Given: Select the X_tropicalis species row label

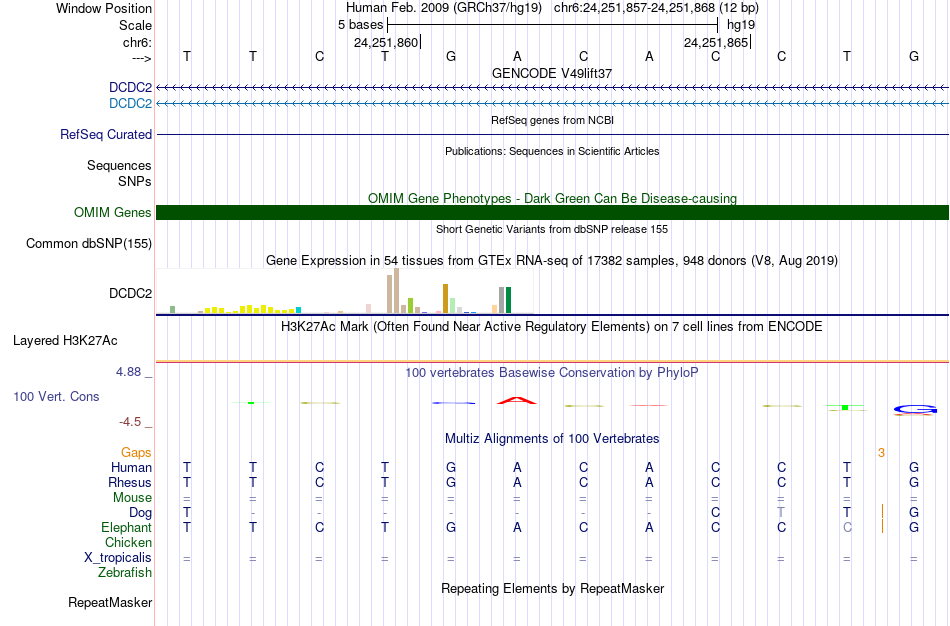Looking at the screenshot, I should click(118, 558).
